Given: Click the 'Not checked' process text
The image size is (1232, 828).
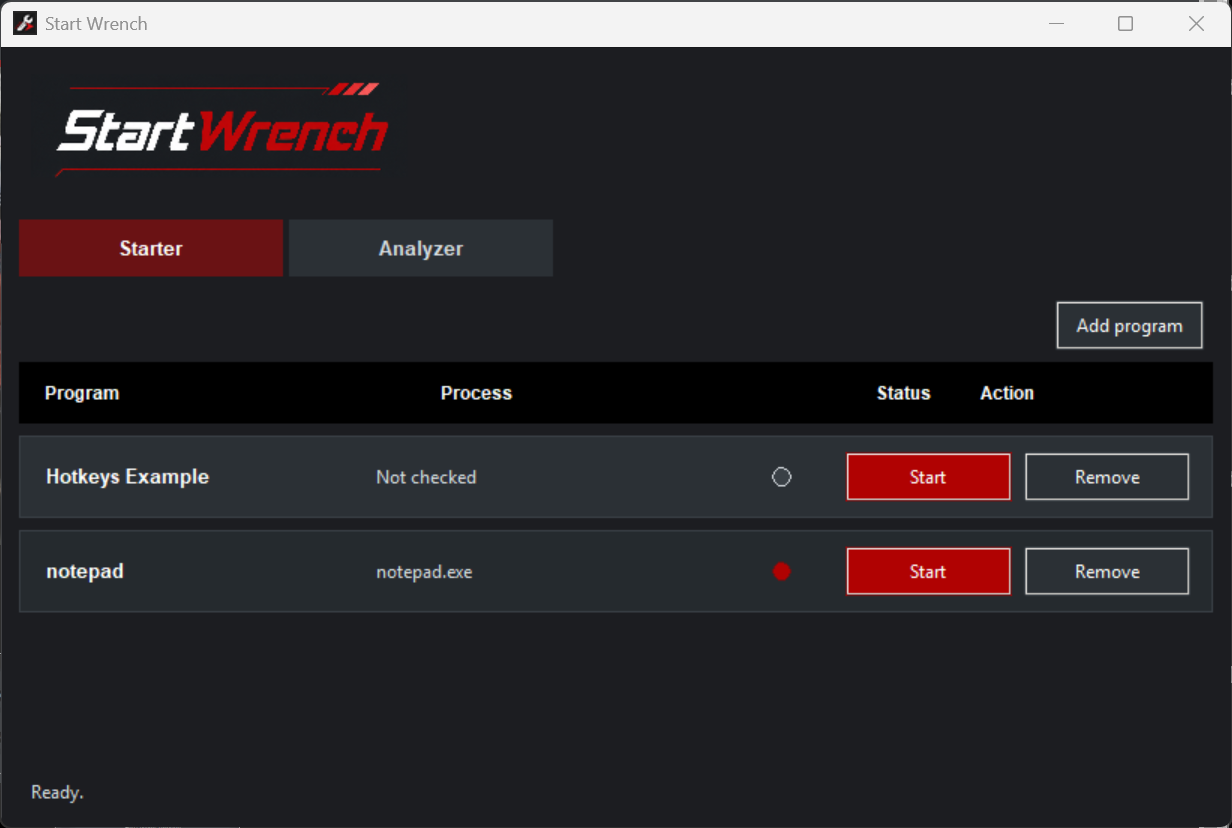Looking at the screenshot, I should [426, 477].
